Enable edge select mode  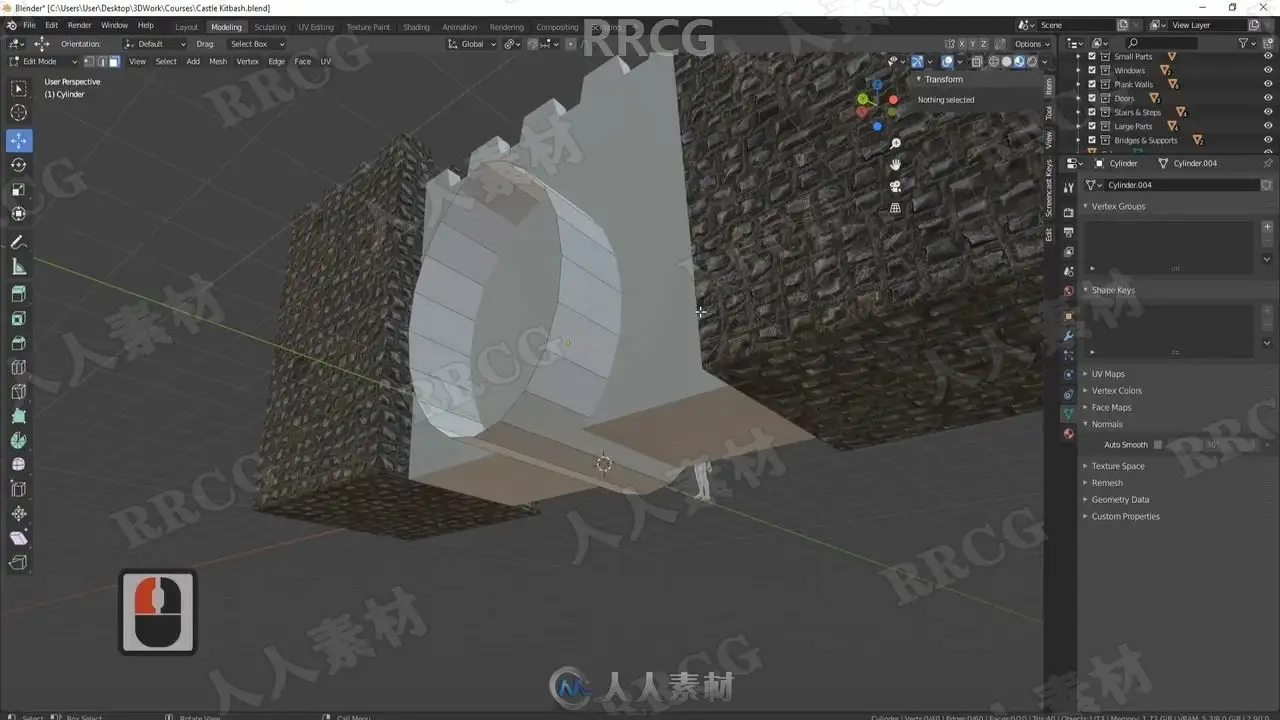coord(101,61)
